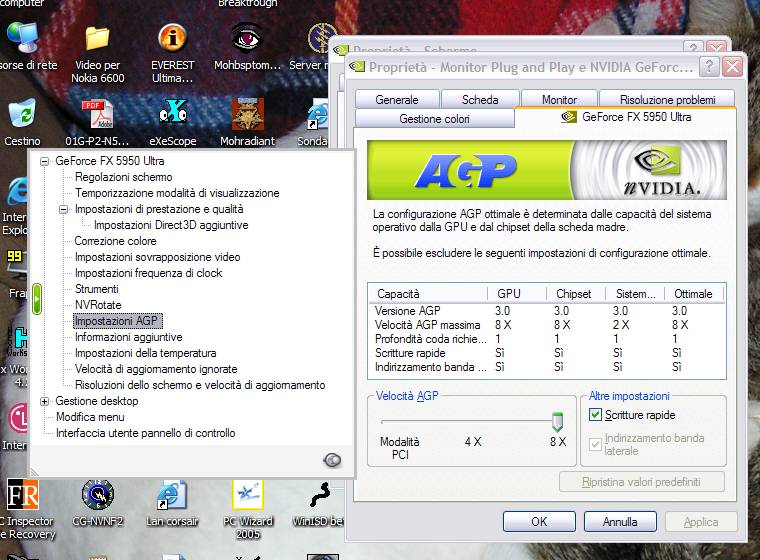
Task: Click the Ottimale column header
Action: 694,294
